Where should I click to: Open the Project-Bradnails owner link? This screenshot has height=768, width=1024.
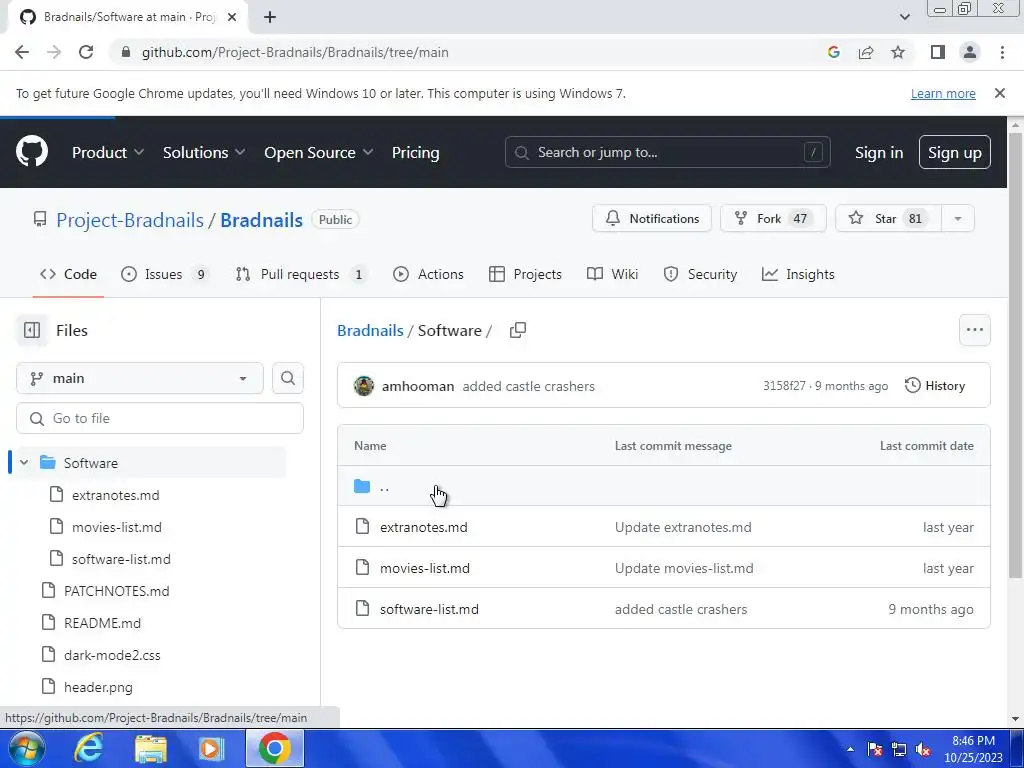130,220
